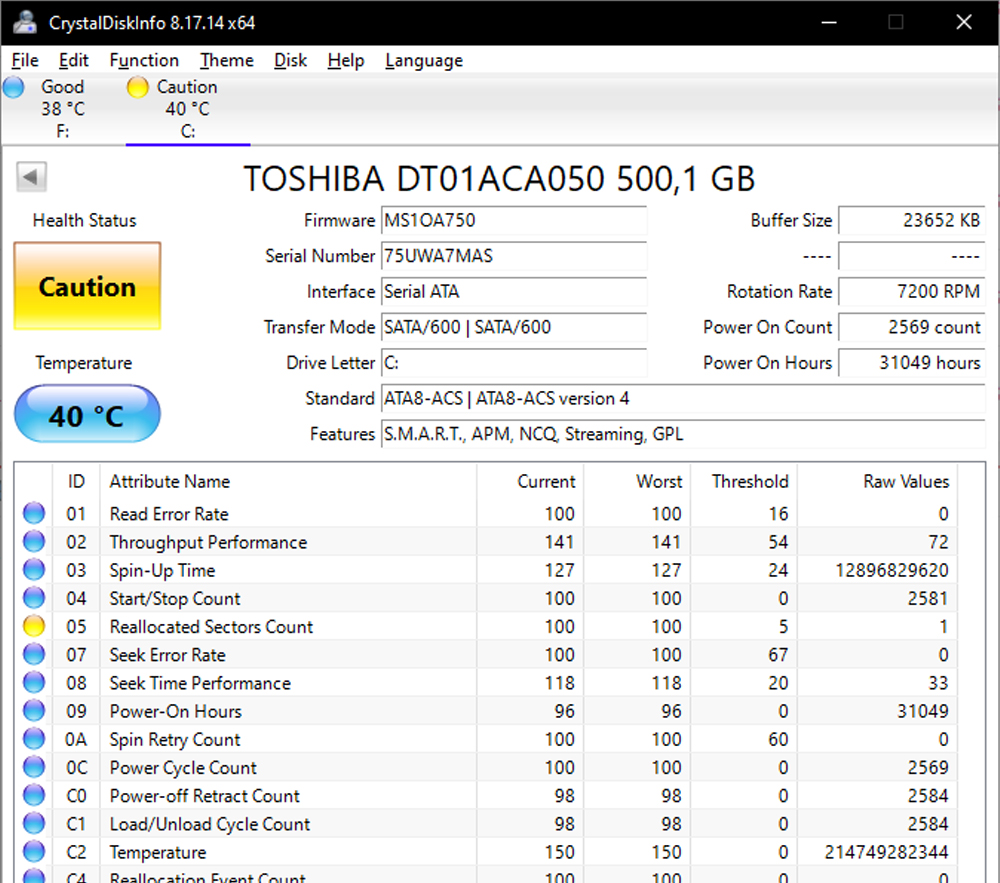Click the yellow Caution status icon for disk C:
The width and height of the screenshot is (1000, 883).
pyautogui.click(x=138, y=87)
